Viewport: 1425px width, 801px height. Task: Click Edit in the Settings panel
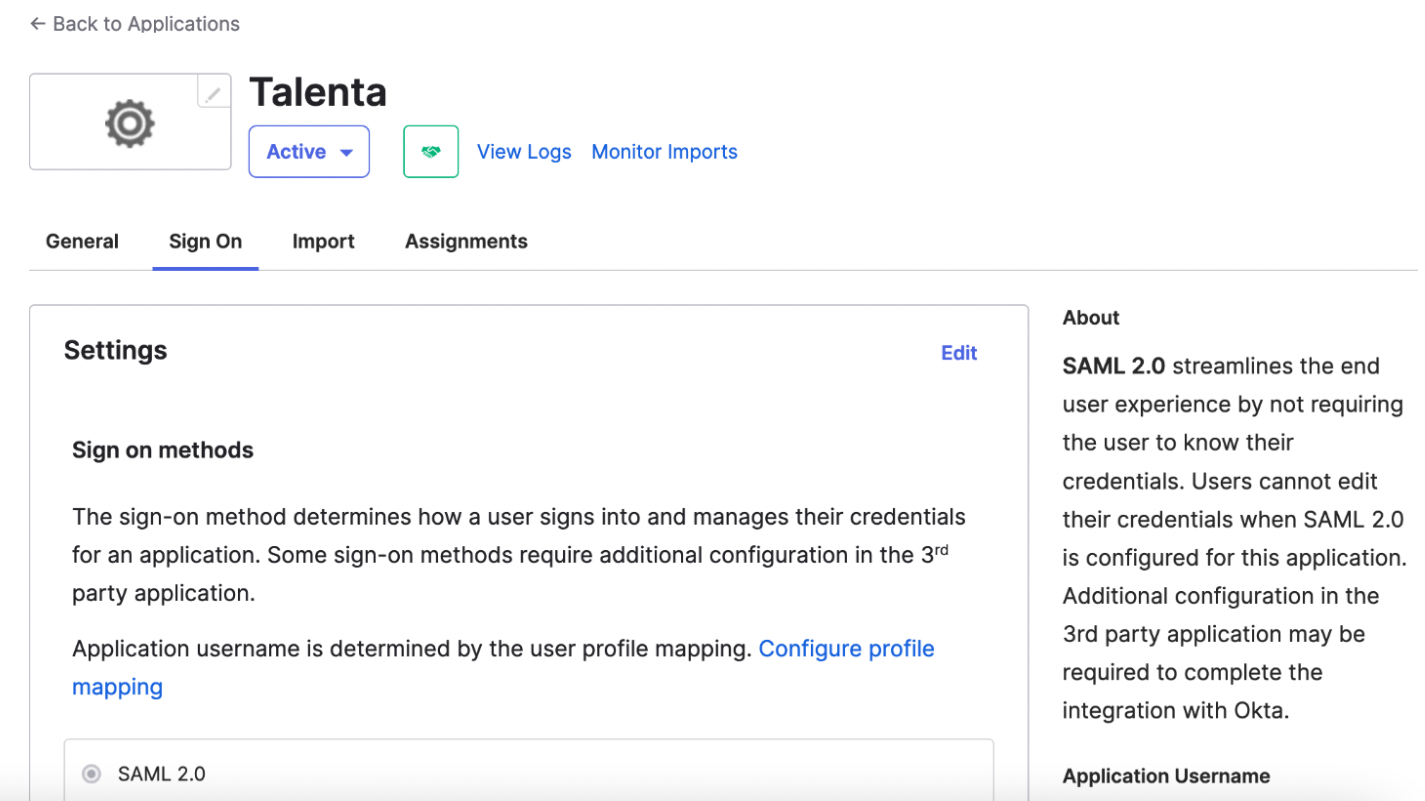958,353
